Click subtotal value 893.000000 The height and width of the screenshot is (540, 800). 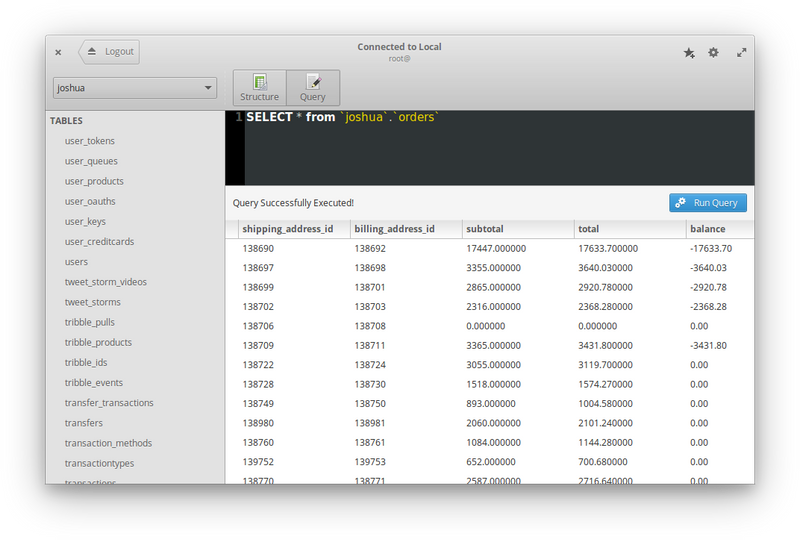coord(491,404)
